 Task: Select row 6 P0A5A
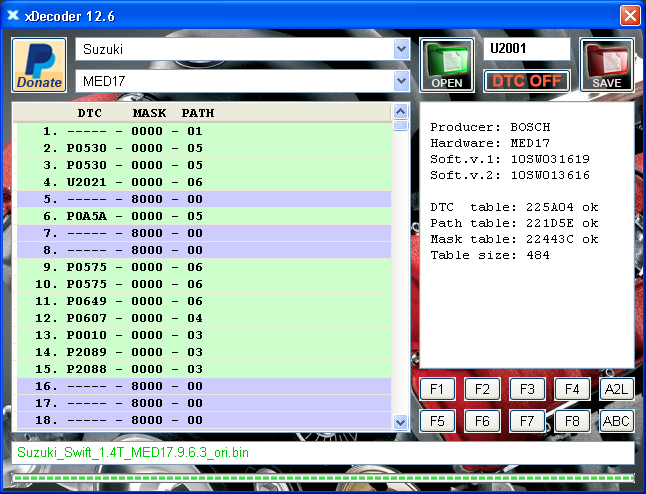(204, 216)
